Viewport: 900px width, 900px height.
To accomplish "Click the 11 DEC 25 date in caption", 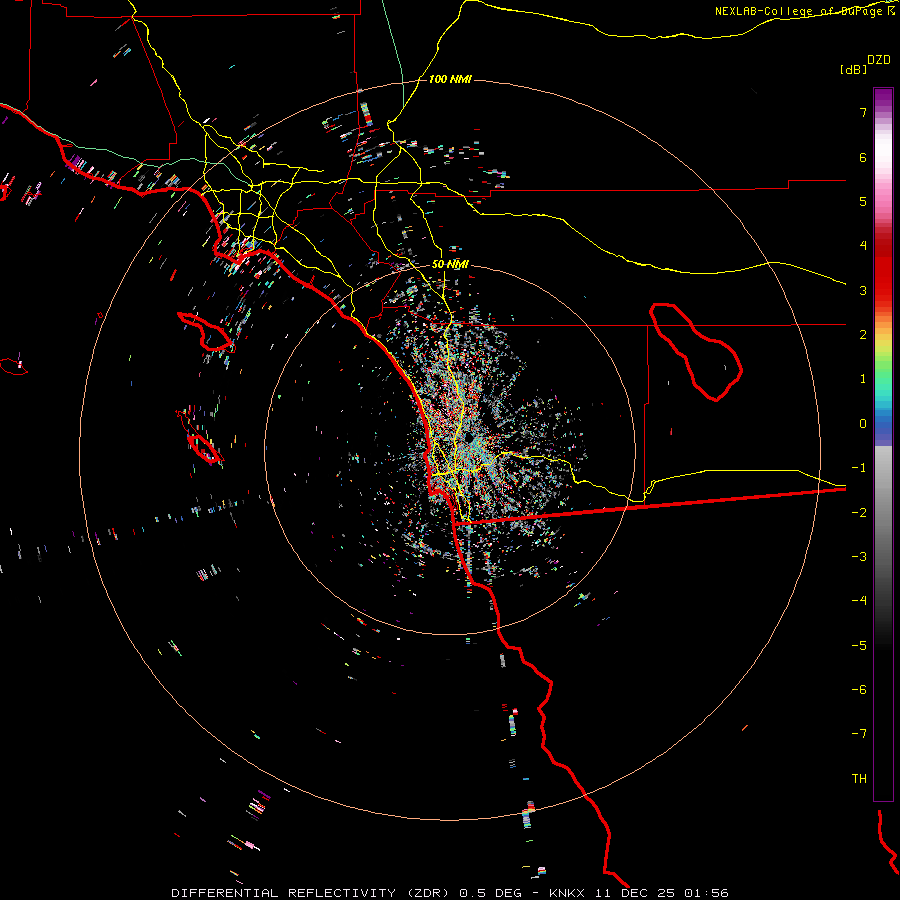I will (634, 893).
